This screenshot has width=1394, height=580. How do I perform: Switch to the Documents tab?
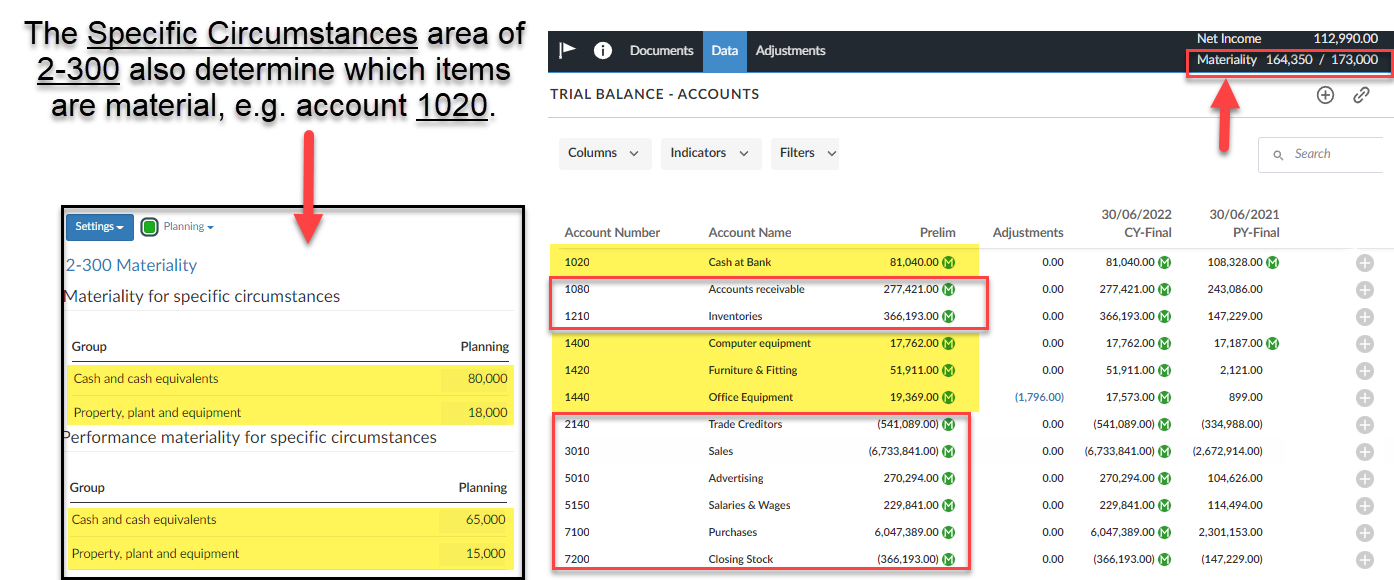click(661, 51)
